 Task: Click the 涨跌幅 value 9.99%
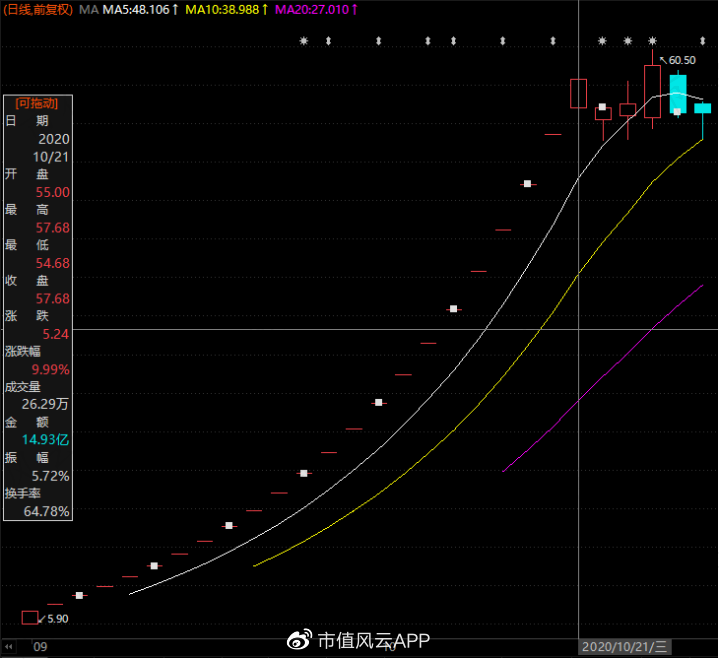pyautogui.click(x=50, y=370)
